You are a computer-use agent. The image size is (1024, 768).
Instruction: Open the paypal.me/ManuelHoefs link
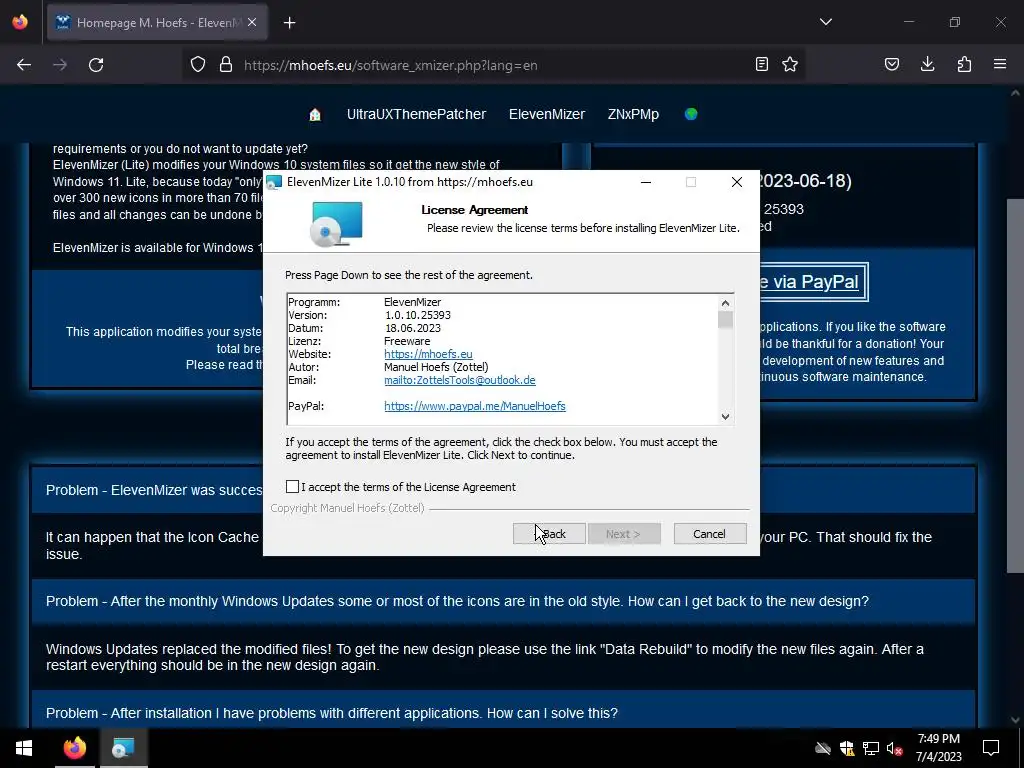tap(475, 406)
